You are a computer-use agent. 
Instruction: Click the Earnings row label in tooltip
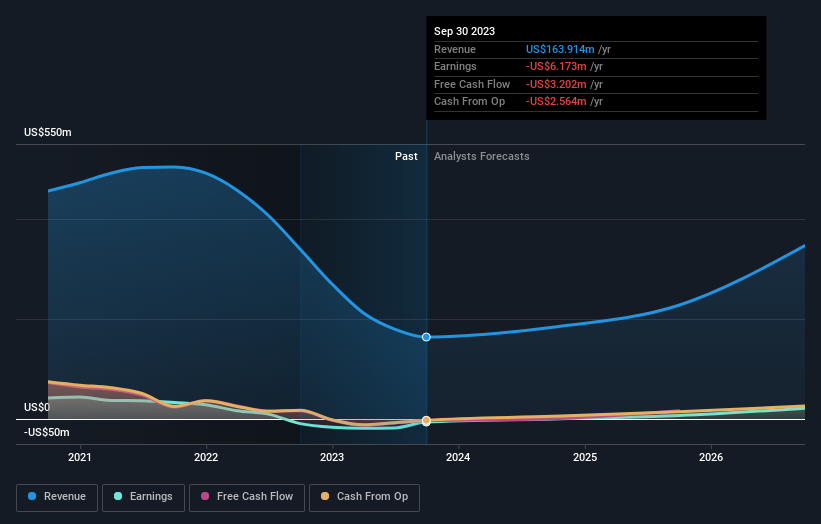pyautogui.click(x=456, y=66)
